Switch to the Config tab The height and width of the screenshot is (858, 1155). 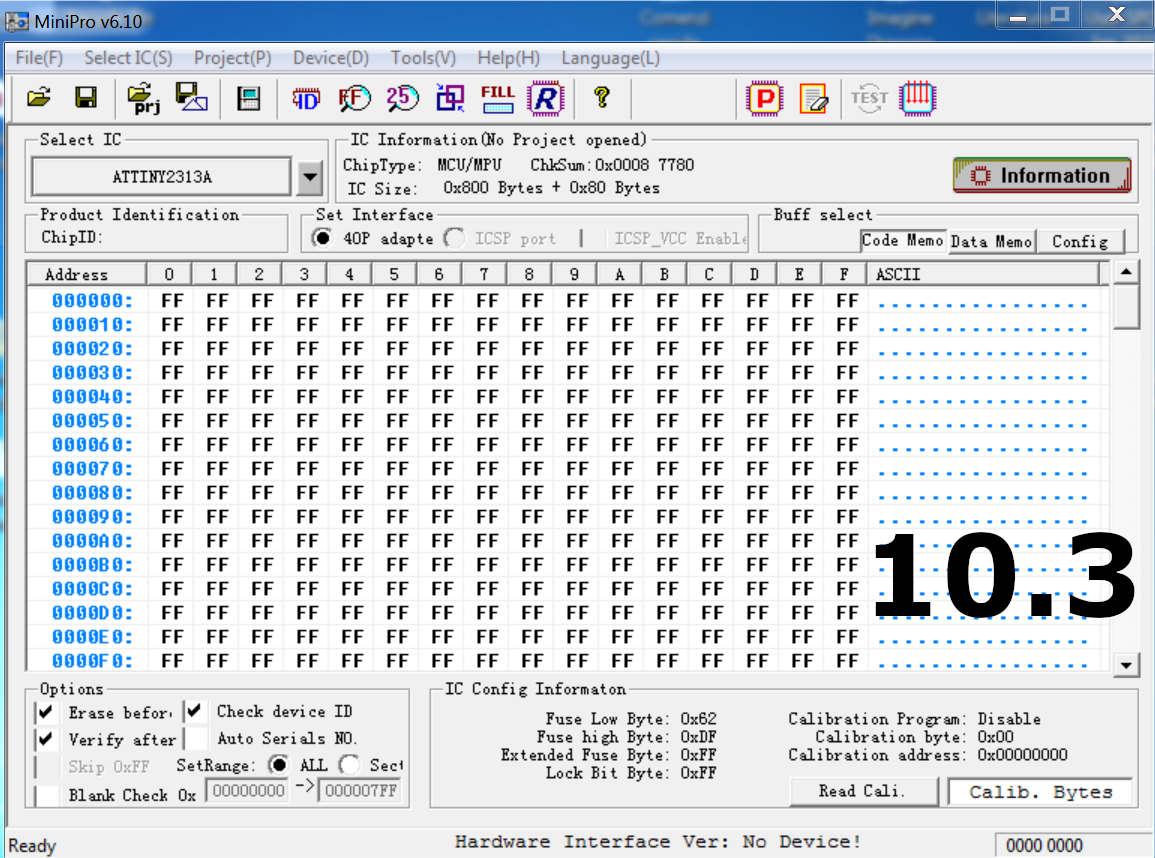pos(1080,242)
